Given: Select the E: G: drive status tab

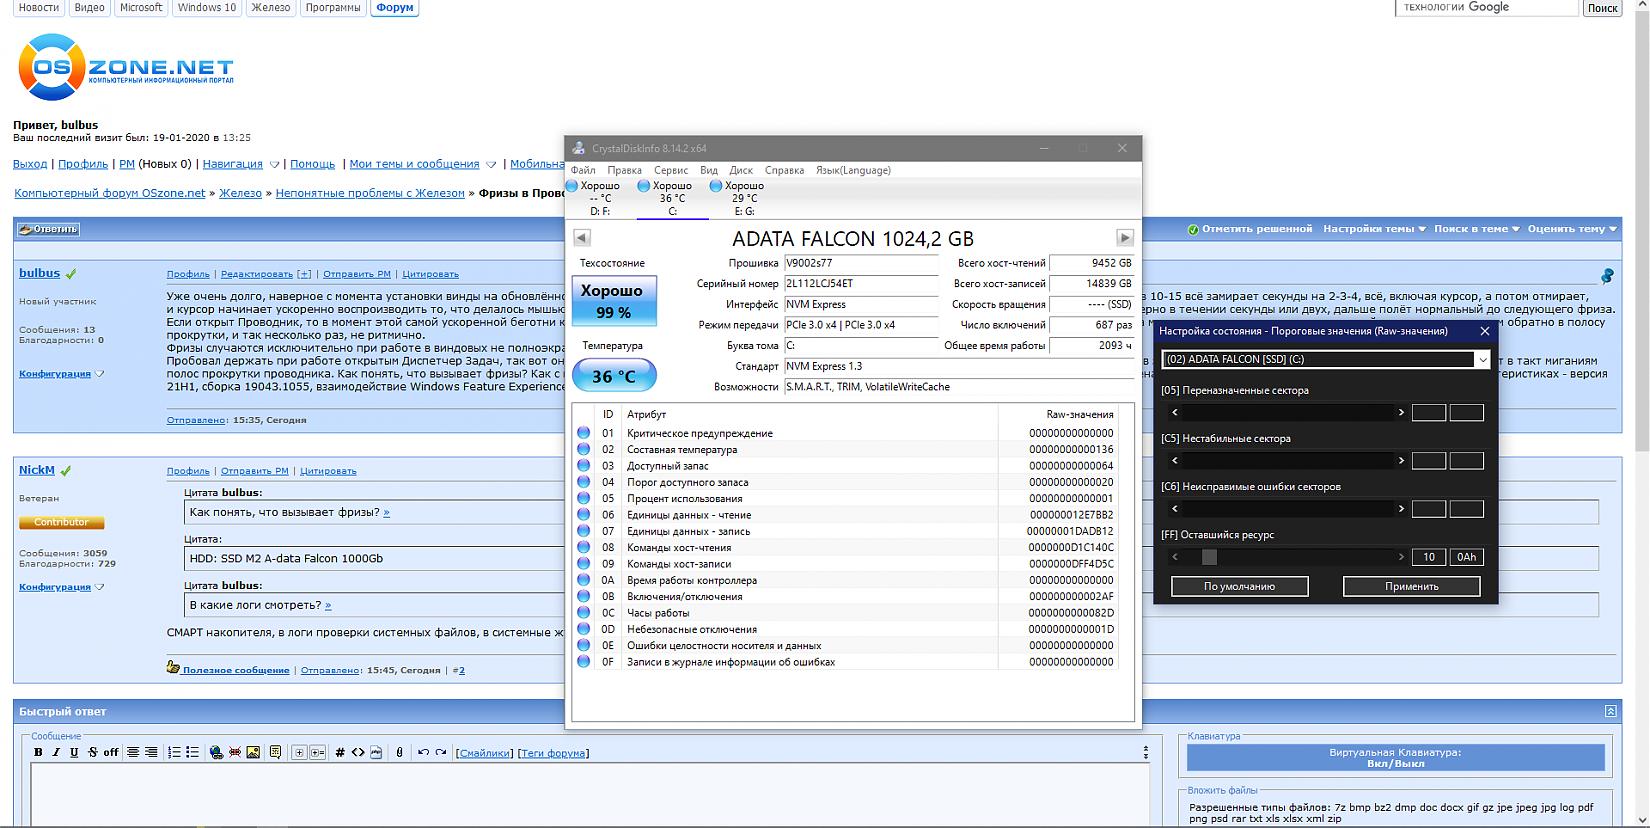Looking at the screenshot, I should 744,198.
